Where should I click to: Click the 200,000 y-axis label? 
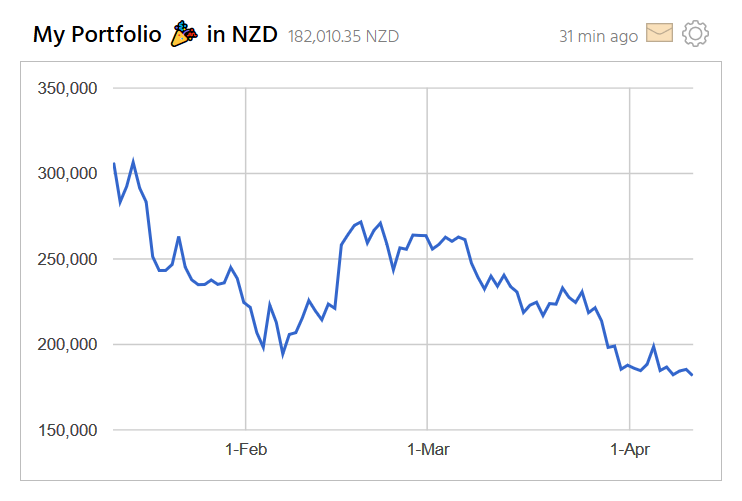point(67,345)
